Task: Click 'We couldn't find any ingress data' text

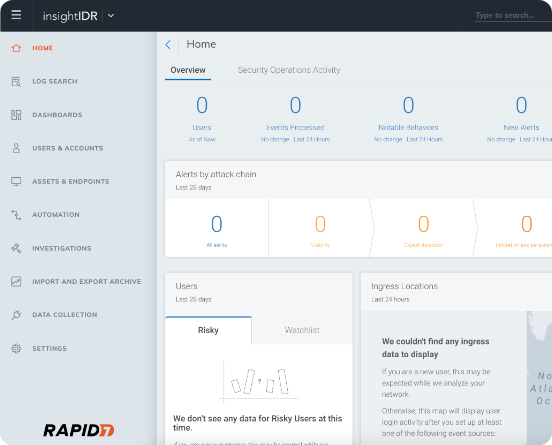Action: (435, 347)
